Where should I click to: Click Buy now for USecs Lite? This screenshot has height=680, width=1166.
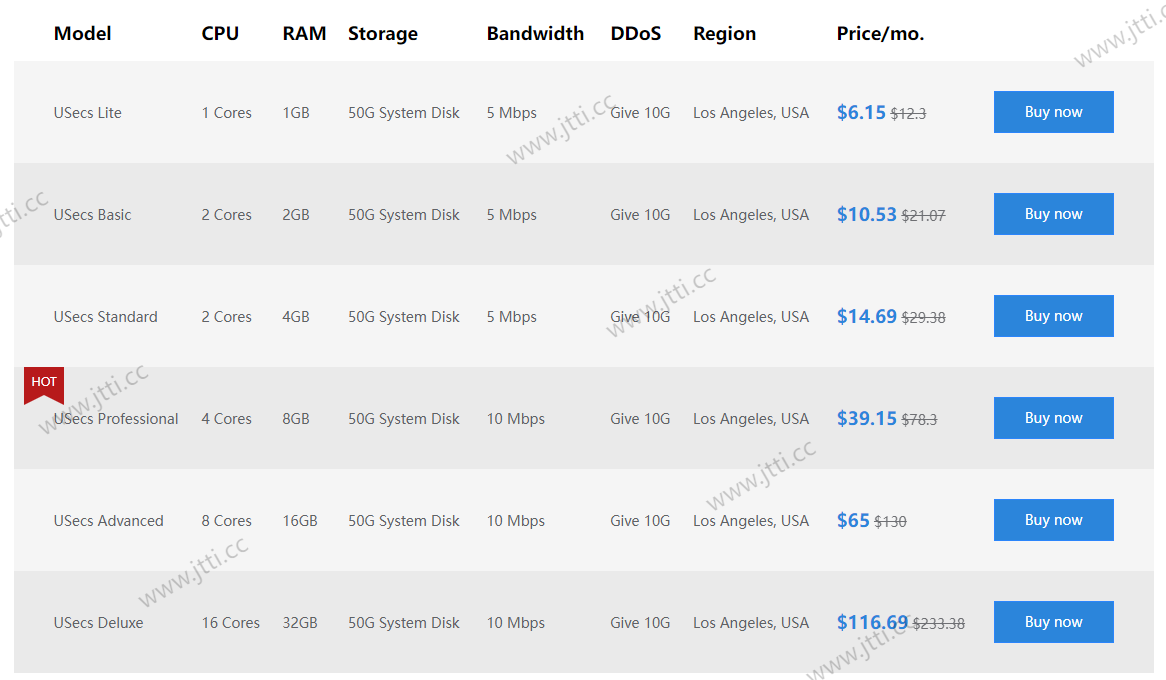coord(1053,112)
